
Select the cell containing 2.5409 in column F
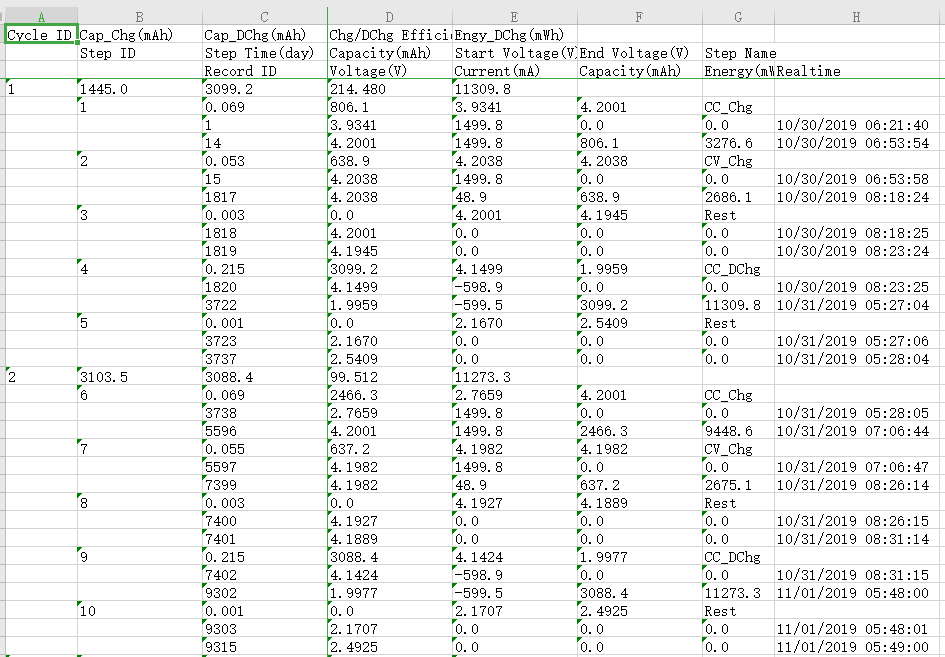coord(639,322)
